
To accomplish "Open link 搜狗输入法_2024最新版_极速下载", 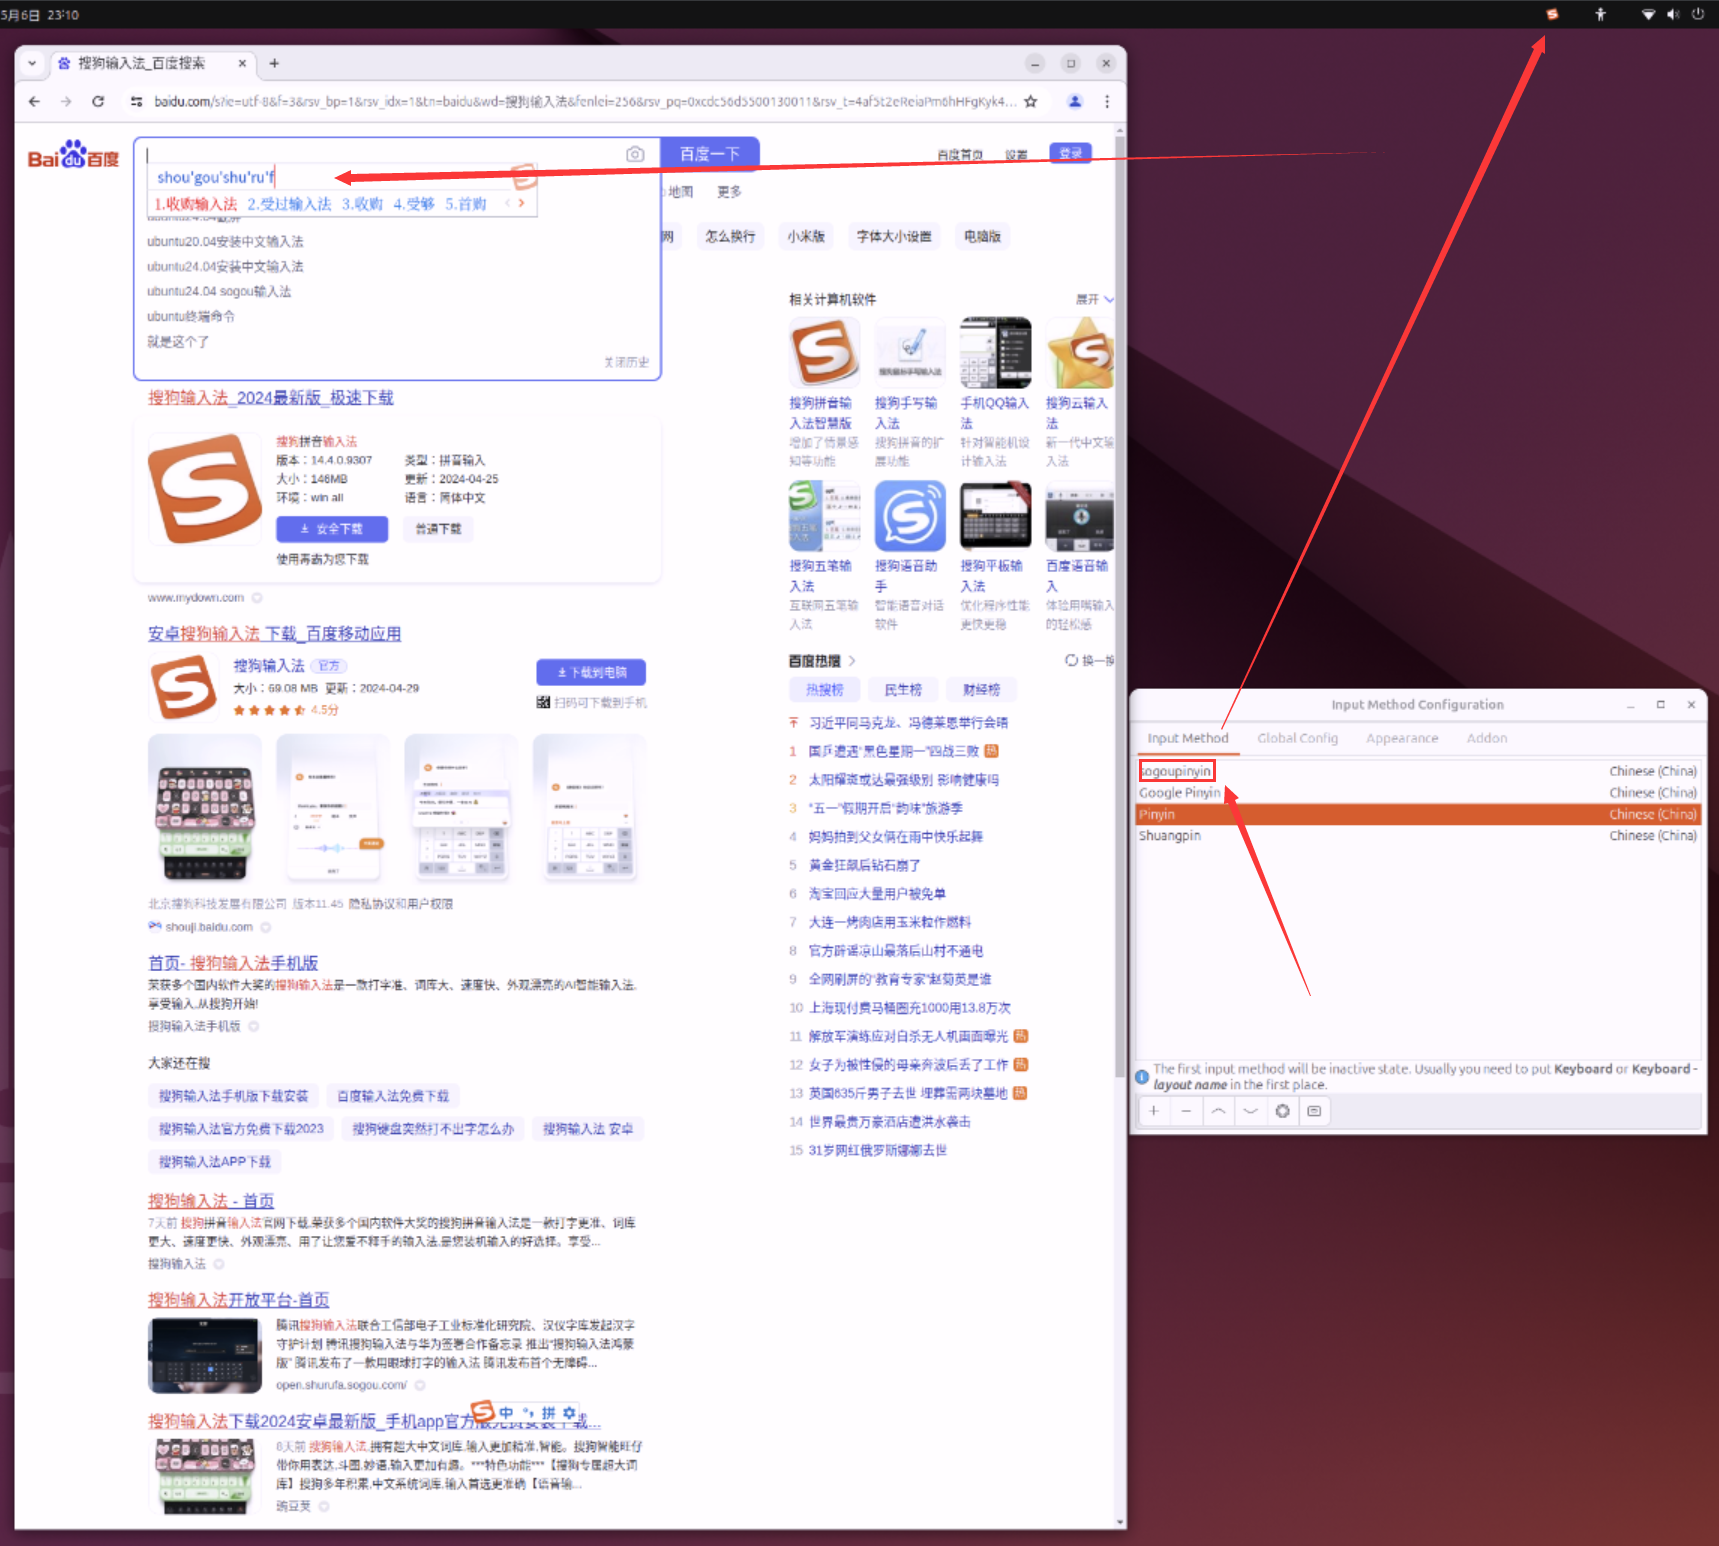I will (271, 398).
